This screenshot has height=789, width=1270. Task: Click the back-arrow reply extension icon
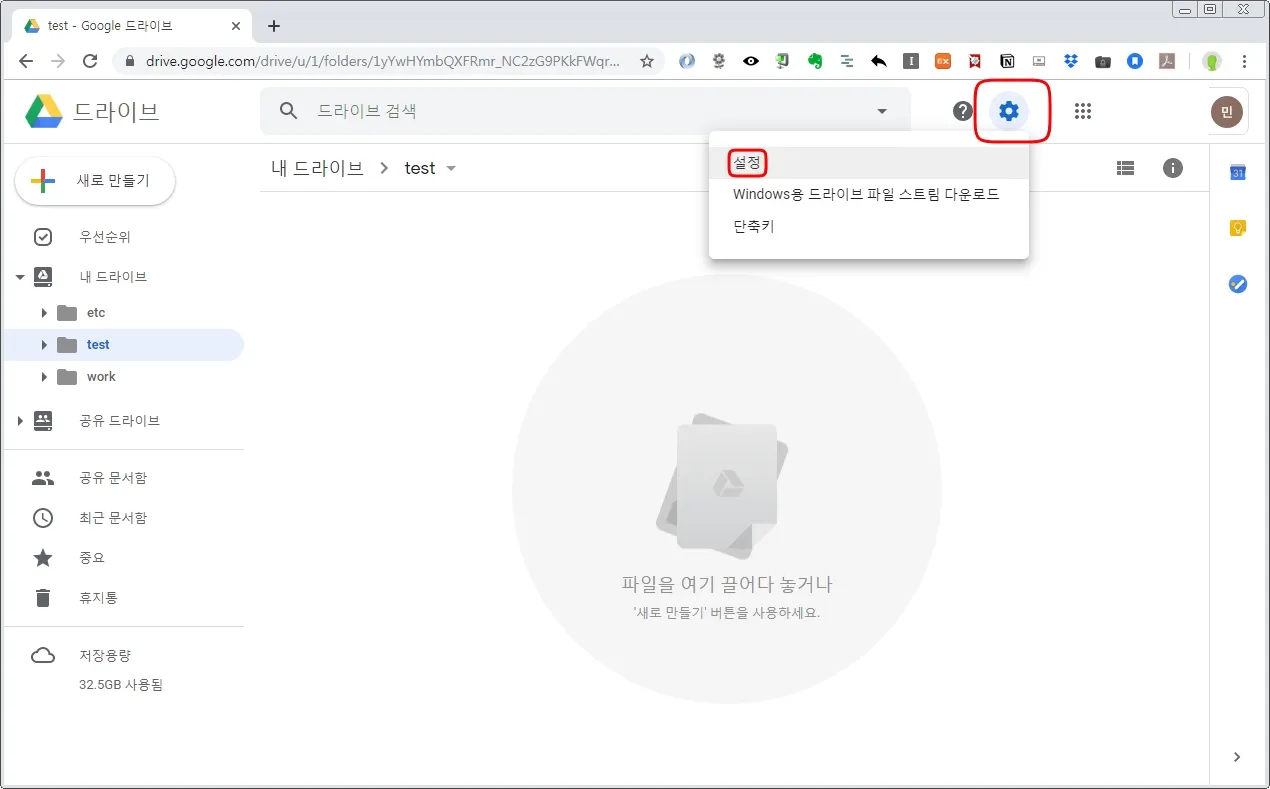coord(879,61)
